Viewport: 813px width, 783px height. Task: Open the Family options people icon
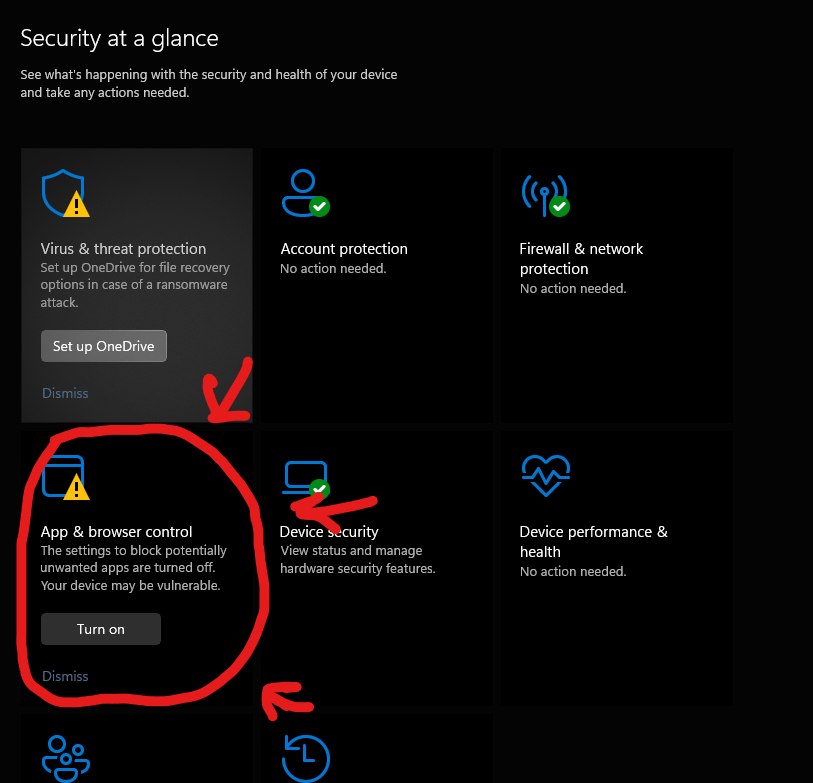click(66, 758)
